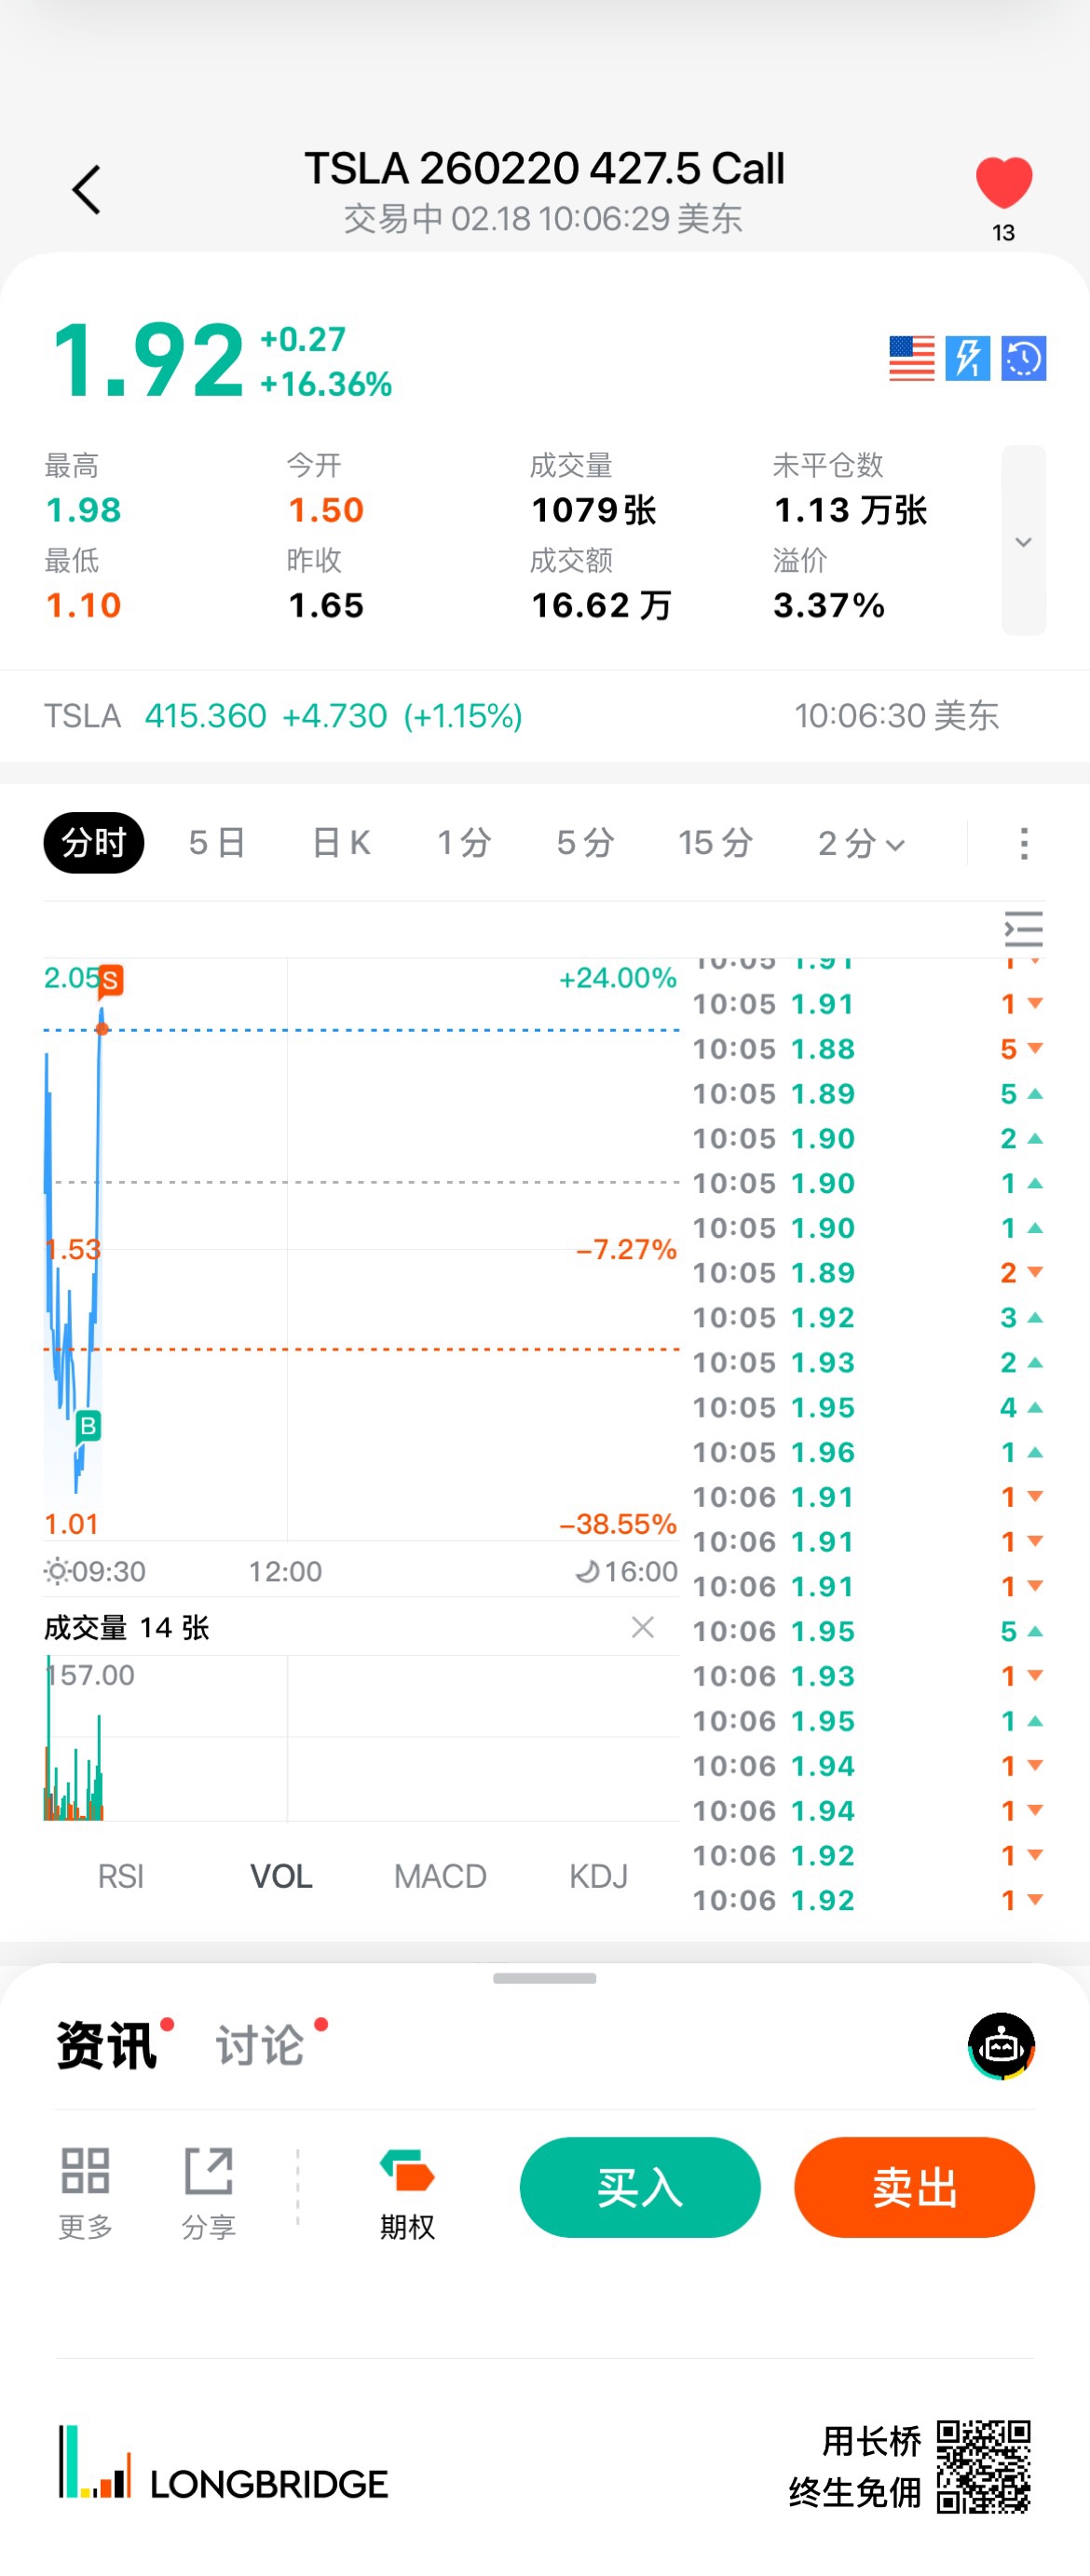Tap the US flag market icon
Image resolution: width=1090 pixels, height=2576 pixels.
tap(911, 358)
